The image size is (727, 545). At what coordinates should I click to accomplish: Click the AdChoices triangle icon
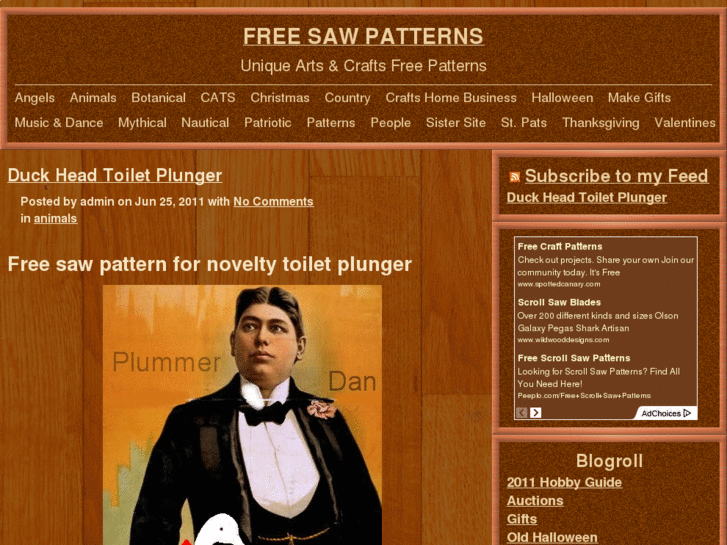coord(687,413)
